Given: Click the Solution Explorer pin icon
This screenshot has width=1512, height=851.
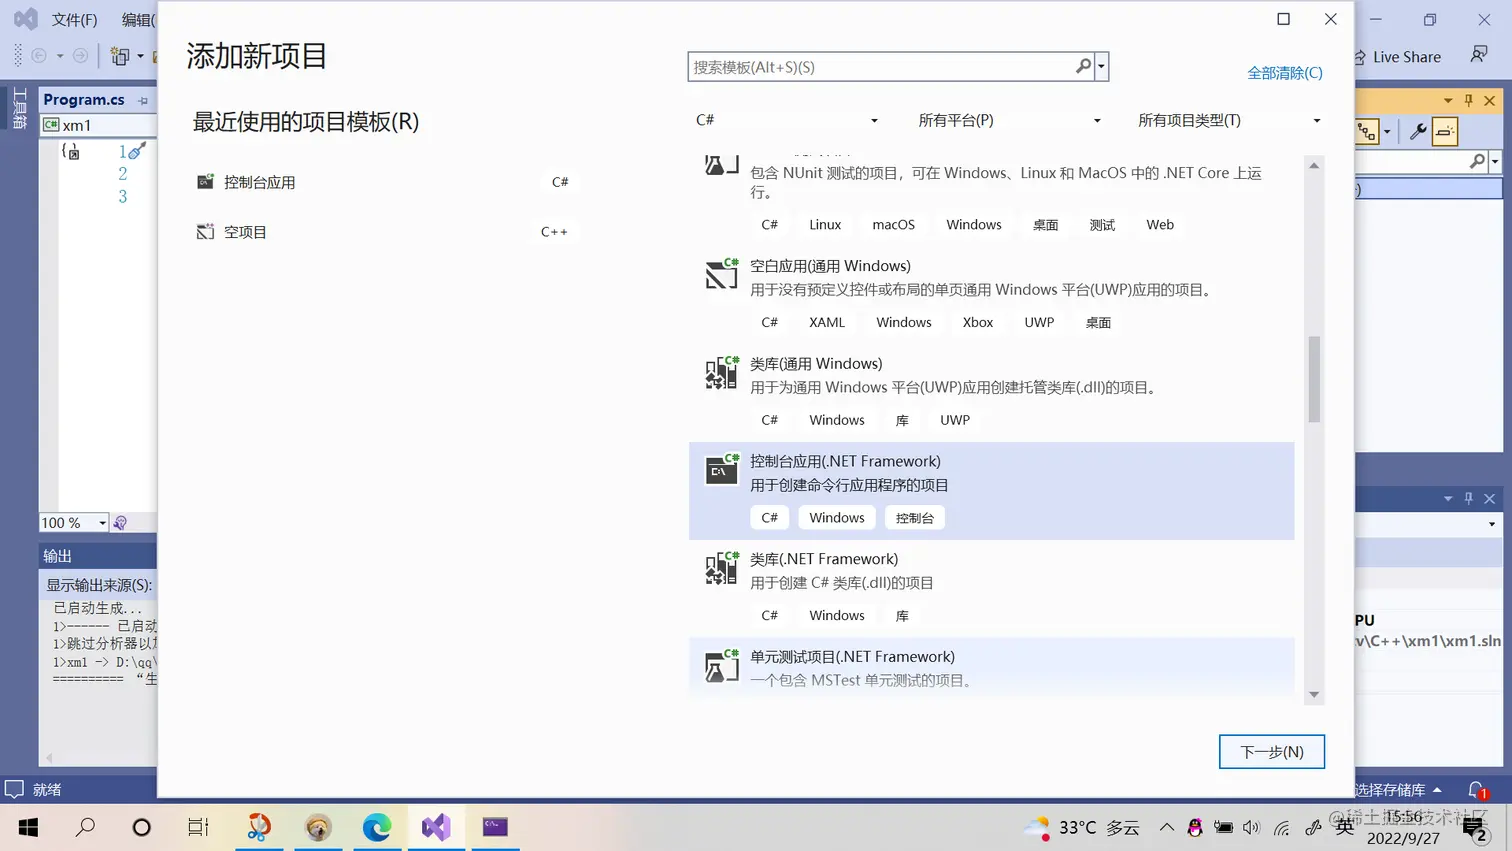Looking at the screenshot, I should pyautogui.click(x=1468, y=101).
